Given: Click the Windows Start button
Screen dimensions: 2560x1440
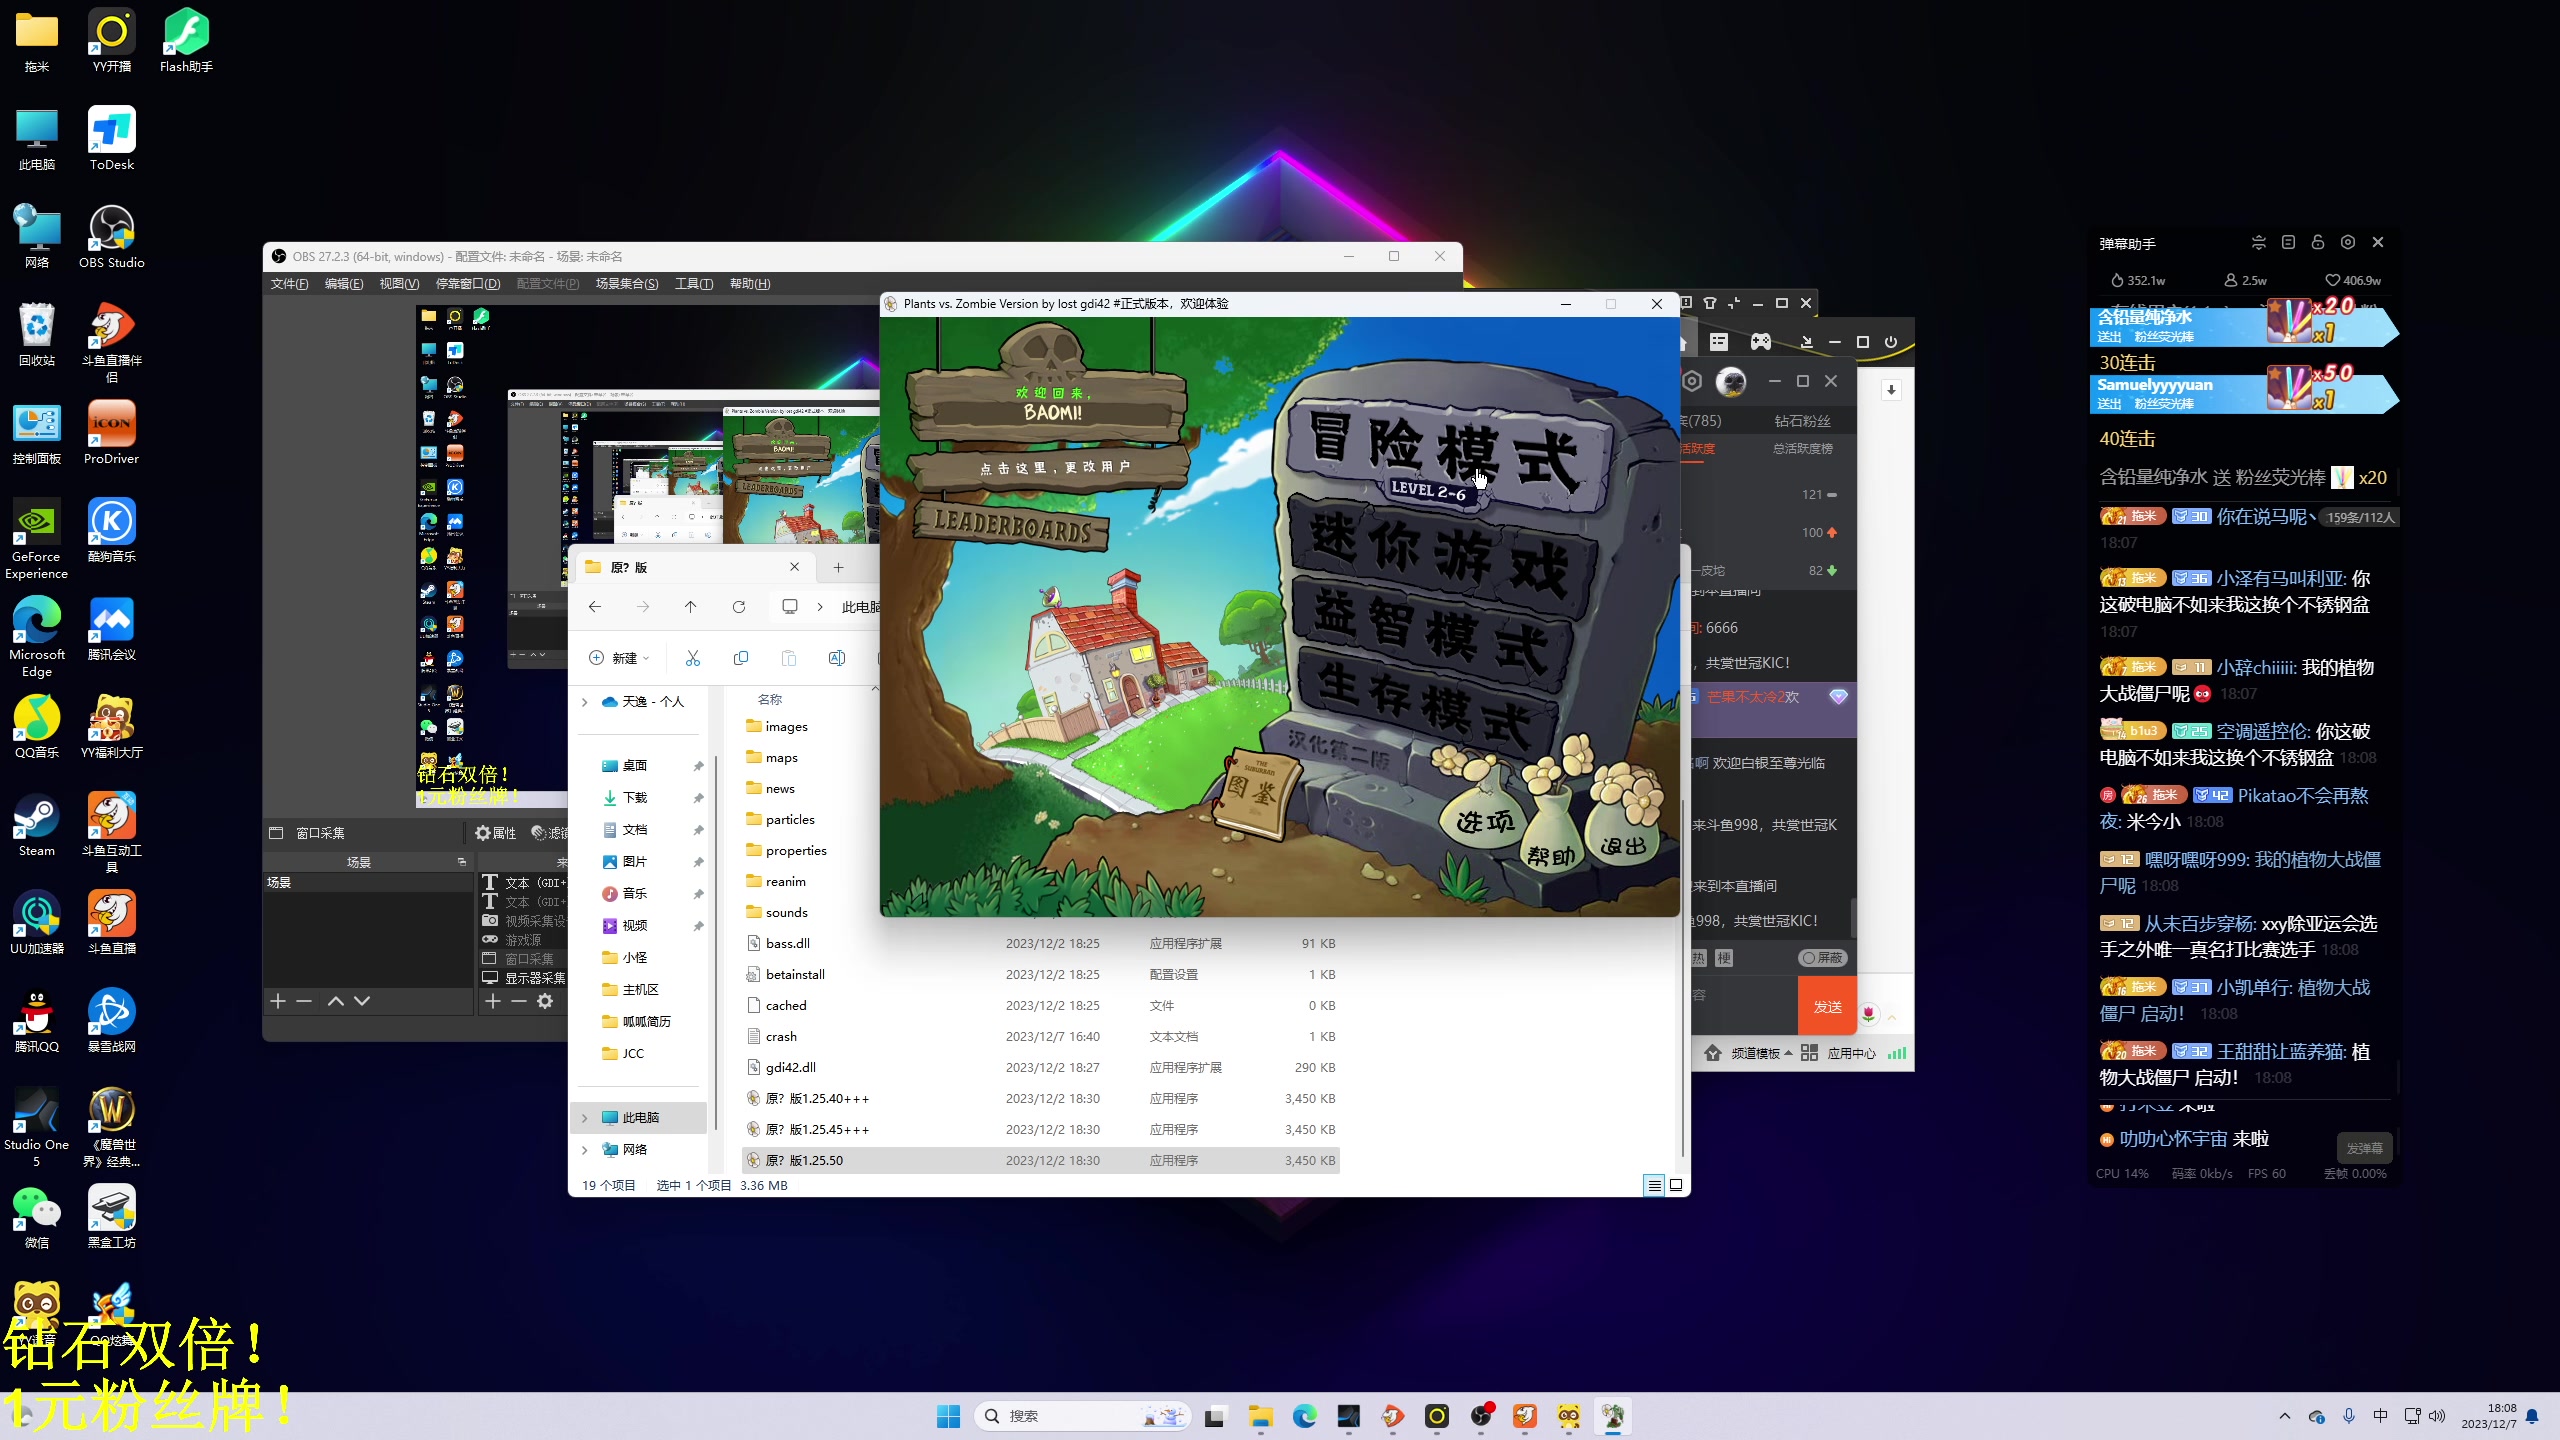Looking at the screenshot, I should 948,1416.
